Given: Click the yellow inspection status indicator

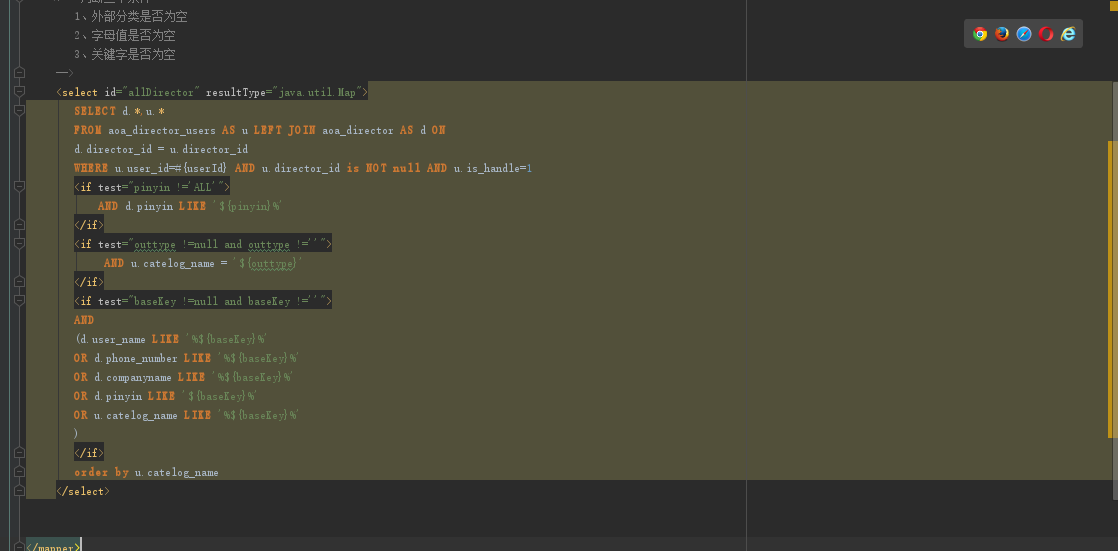Looking at the screenshot, I should [x=1112, y=5].
